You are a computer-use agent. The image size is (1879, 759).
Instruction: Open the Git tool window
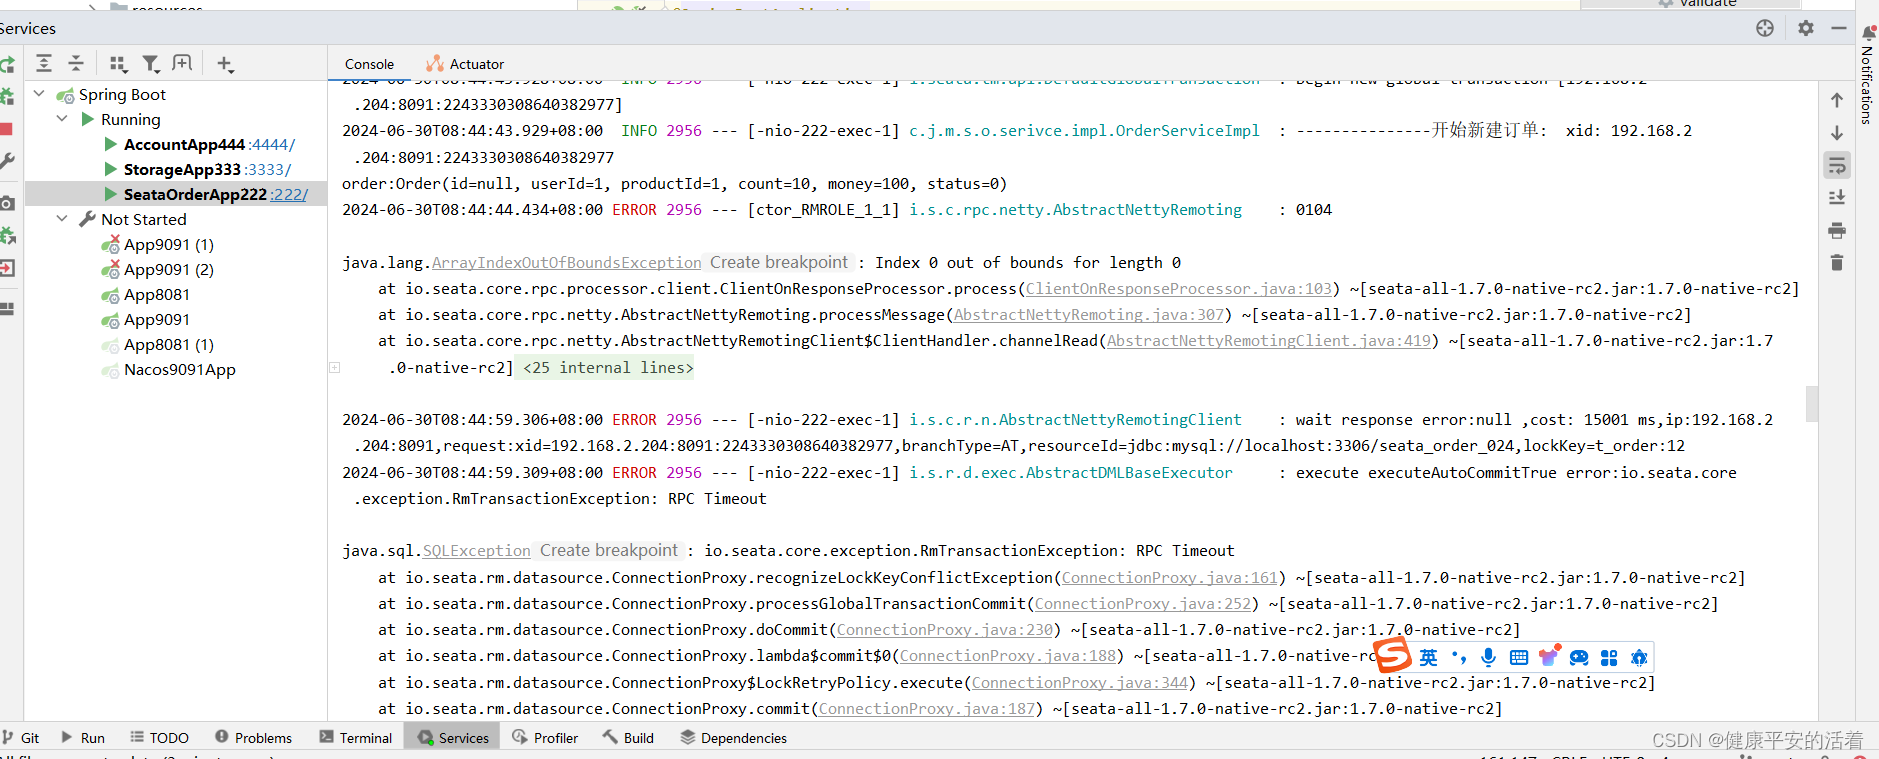[20, 738]
